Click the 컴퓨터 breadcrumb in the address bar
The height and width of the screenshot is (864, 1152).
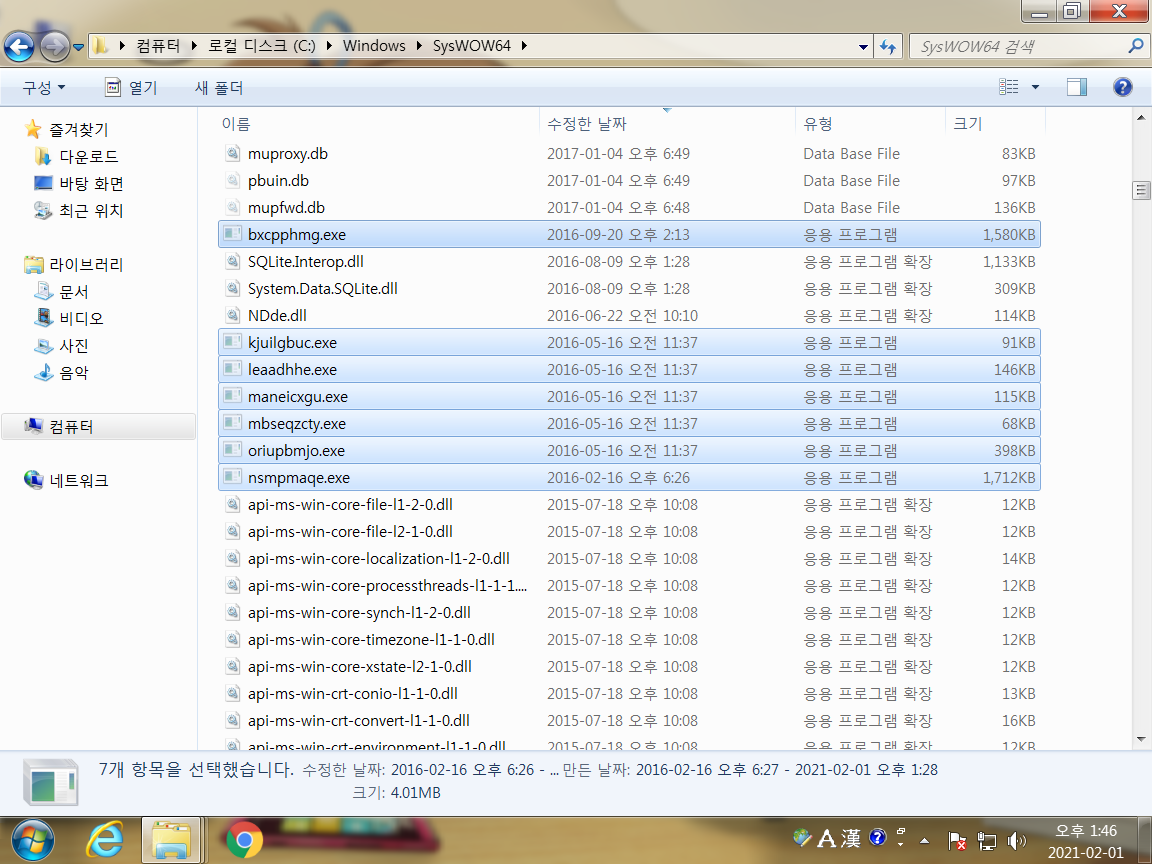[158, 46]
